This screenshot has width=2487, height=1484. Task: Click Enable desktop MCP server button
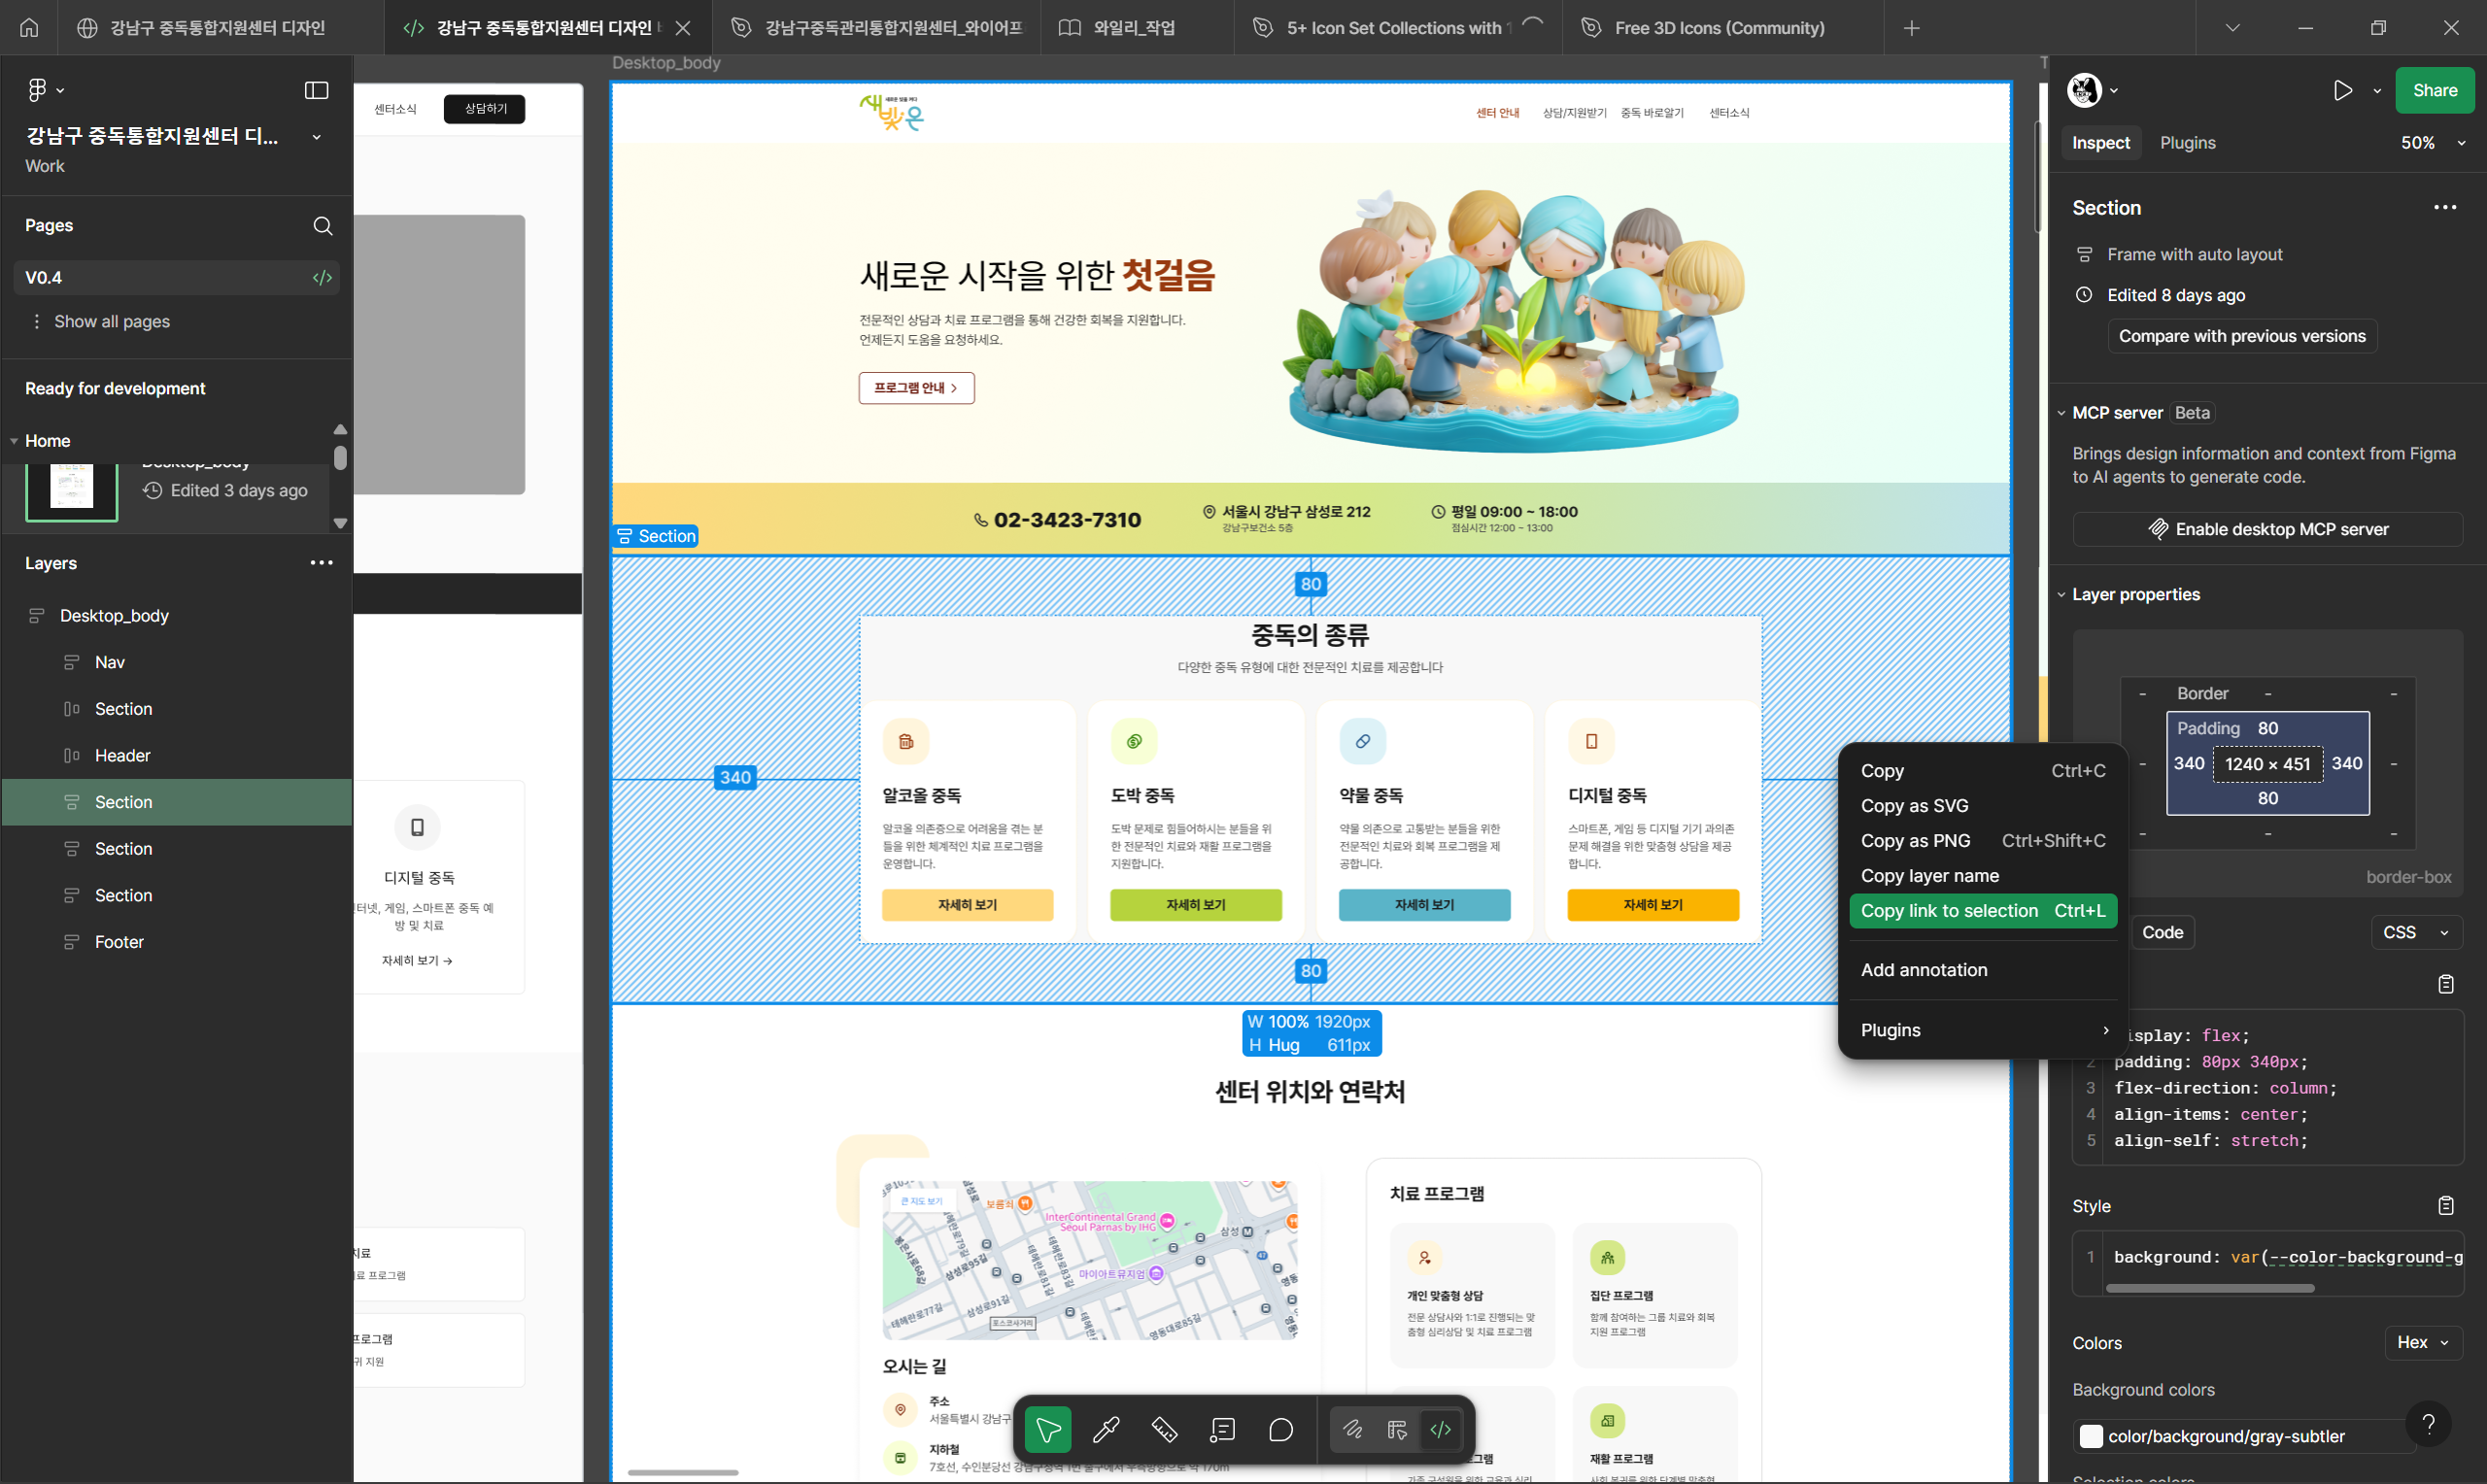click(2267, 529)
